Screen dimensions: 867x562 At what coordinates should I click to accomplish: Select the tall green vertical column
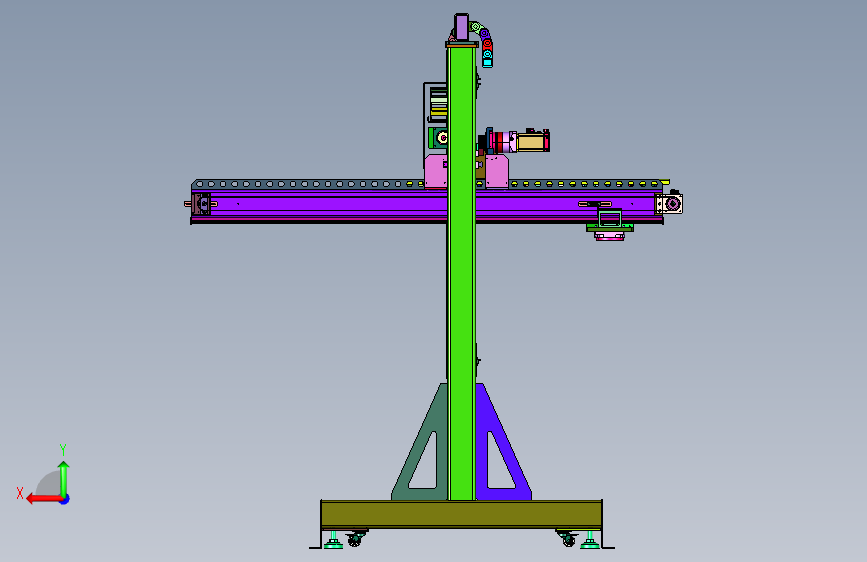(x=461, y=273)
